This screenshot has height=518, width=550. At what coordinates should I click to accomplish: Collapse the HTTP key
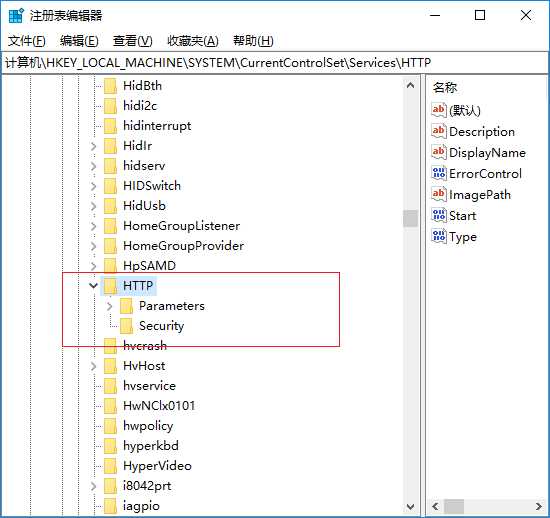click(93, 286)
